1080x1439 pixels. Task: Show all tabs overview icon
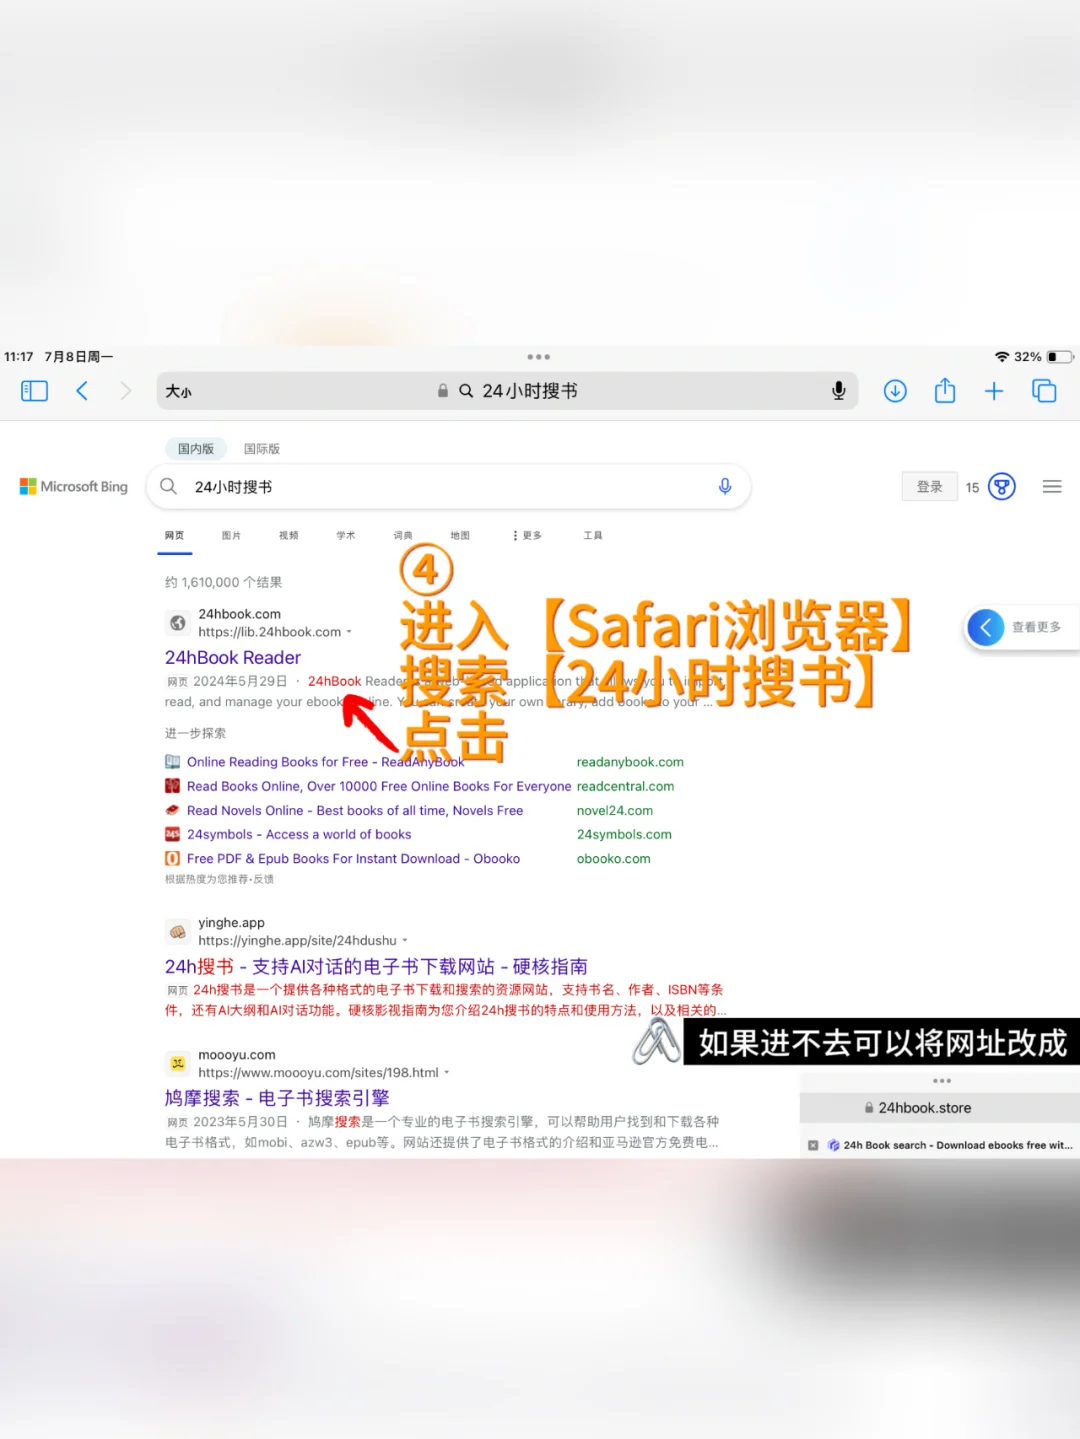click(1044, 391)
